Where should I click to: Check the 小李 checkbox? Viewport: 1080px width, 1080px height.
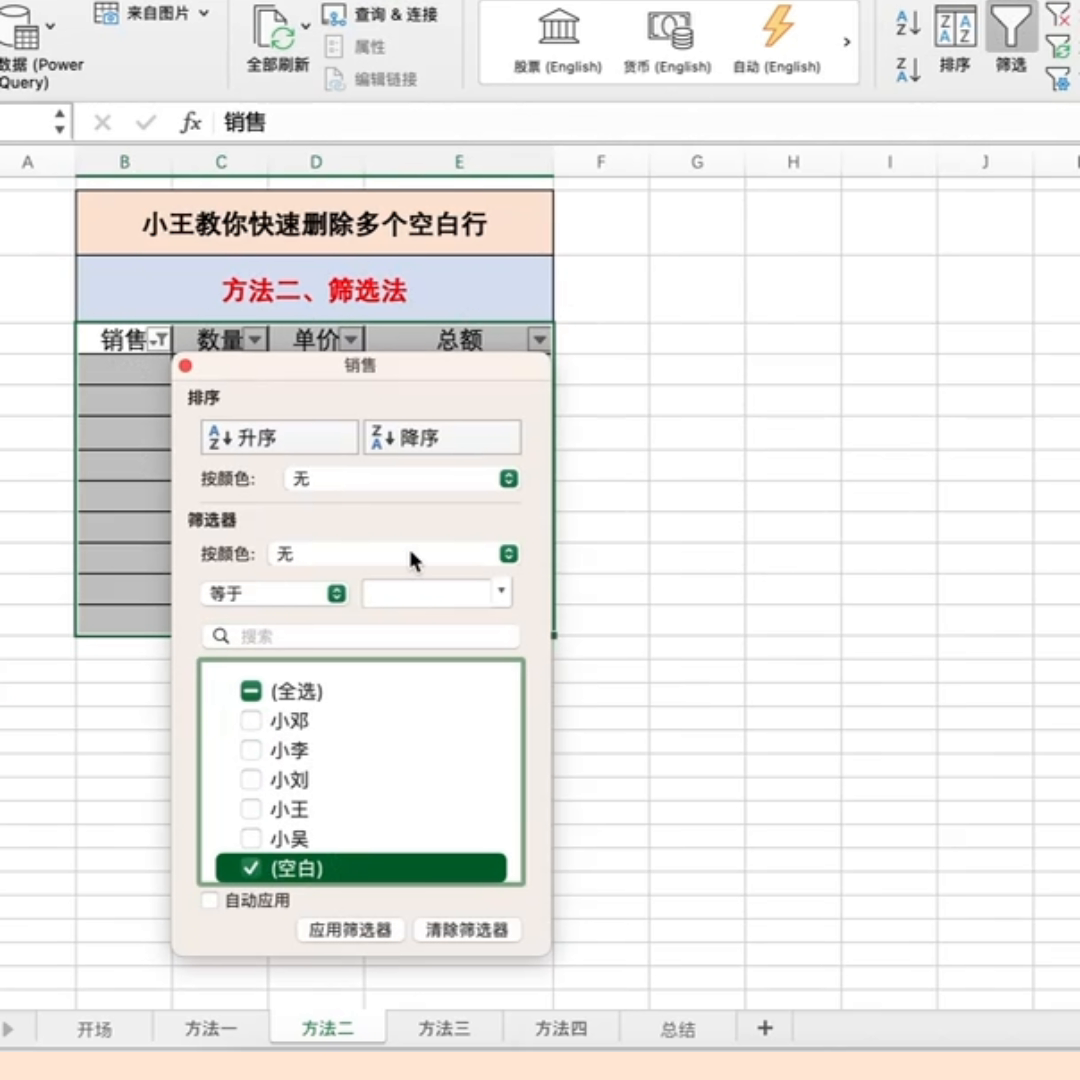pos(251,749)
